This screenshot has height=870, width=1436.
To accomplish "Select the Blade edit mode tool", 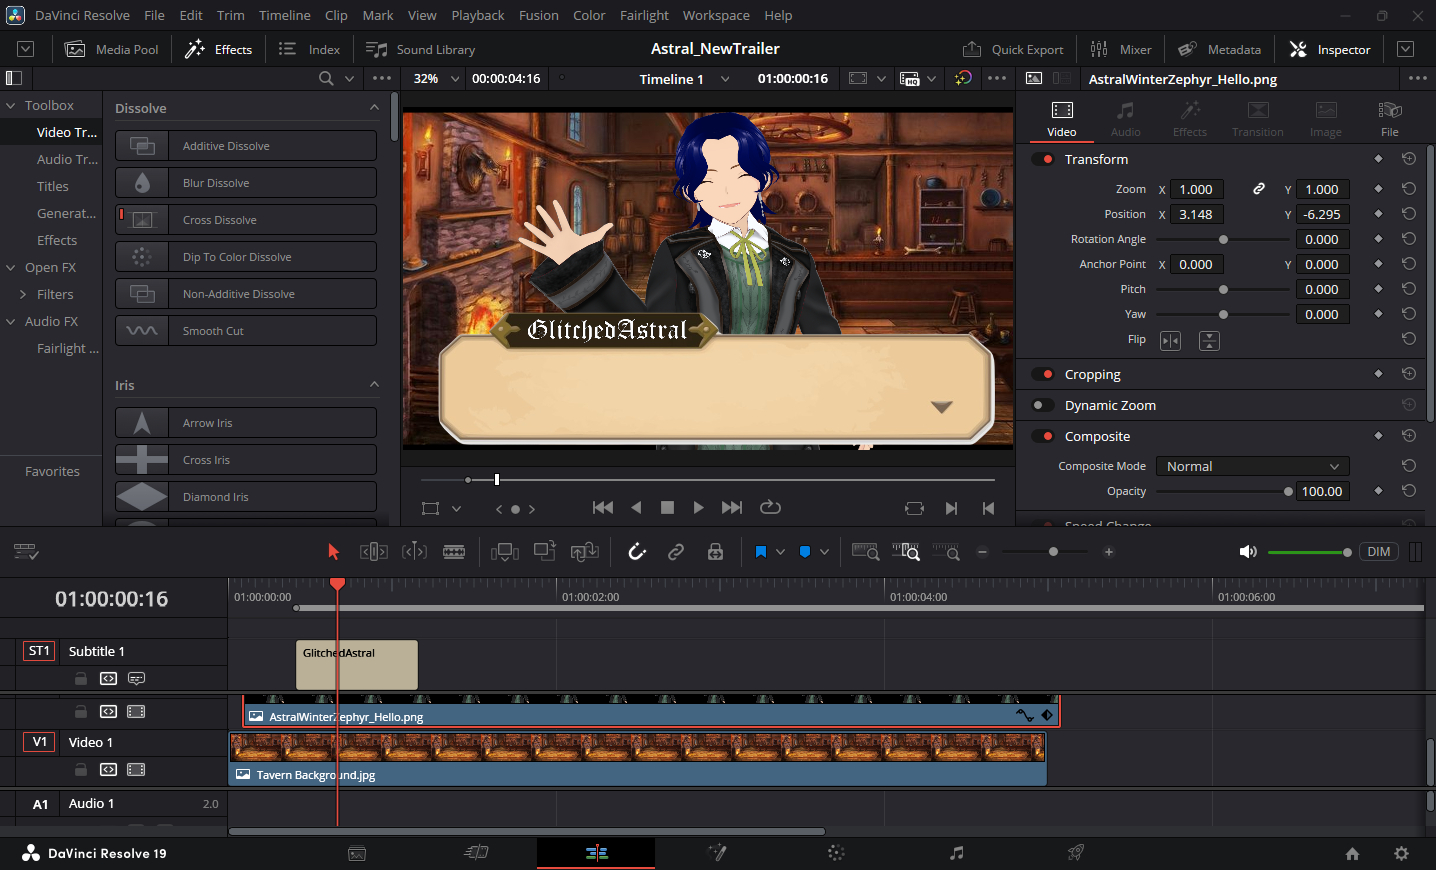I will click(454, 552).
